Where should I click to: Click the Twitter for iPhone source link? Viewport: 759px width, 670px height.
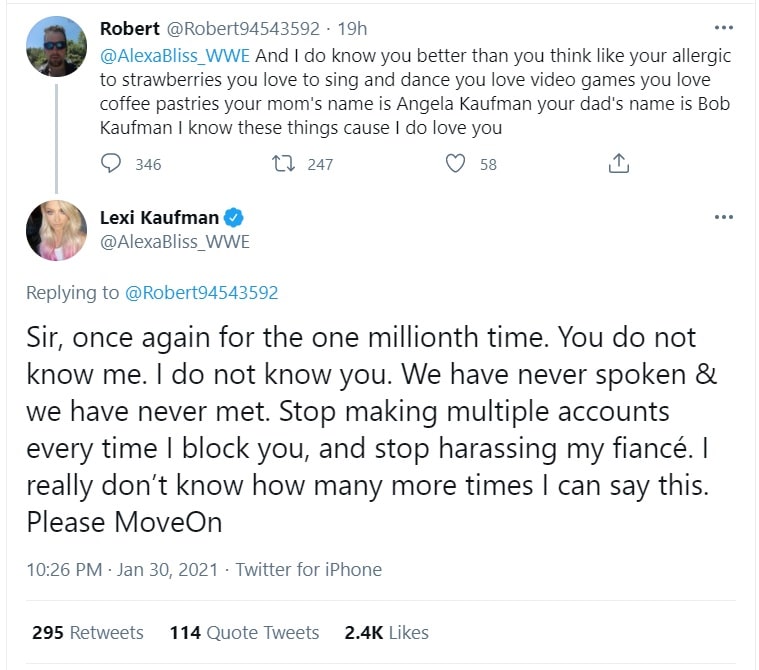click(x=309, y=569)
